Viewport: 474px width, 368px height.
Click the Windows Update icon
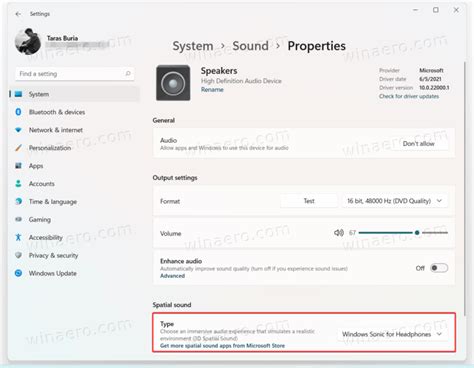(x=19, y=273)
